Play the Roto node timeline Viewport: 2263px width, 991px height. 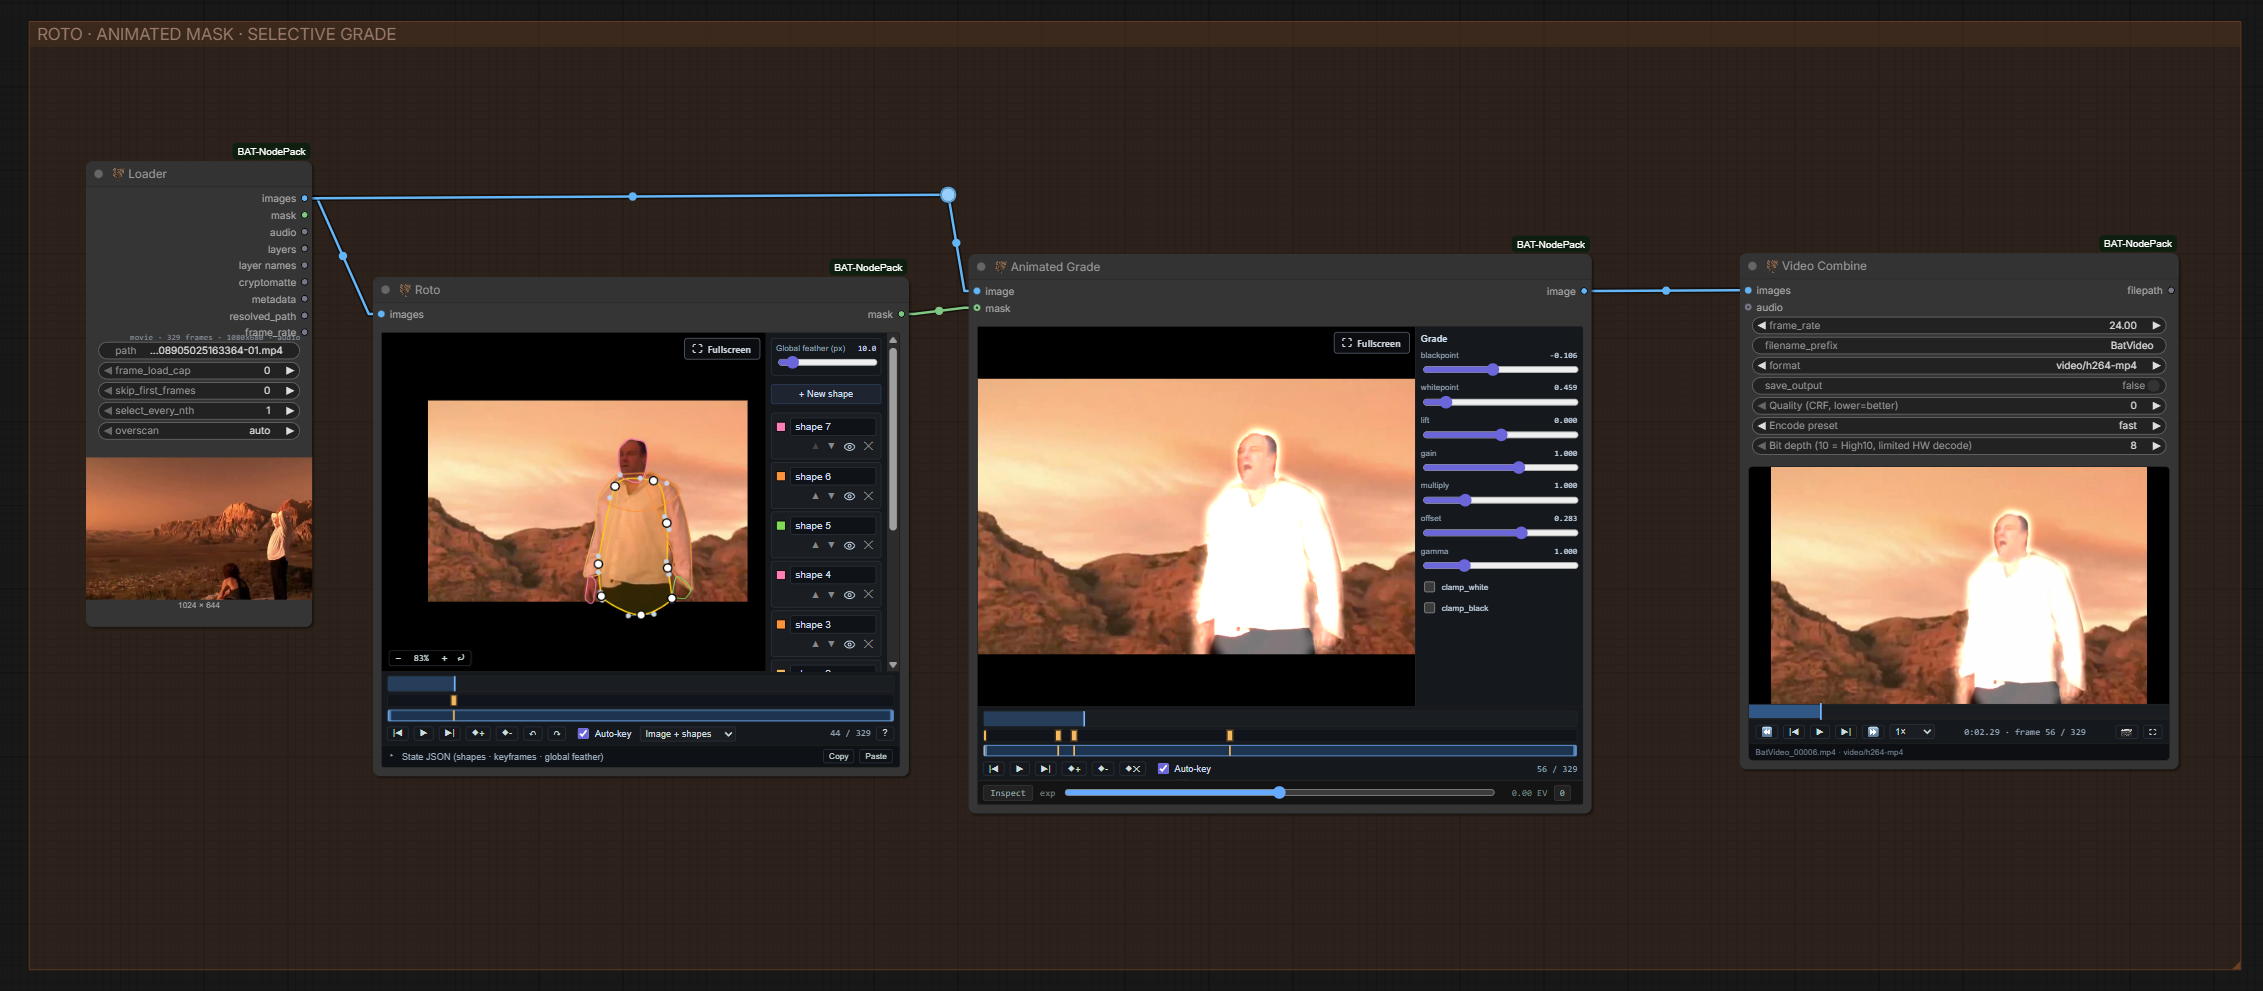point(423,733)
